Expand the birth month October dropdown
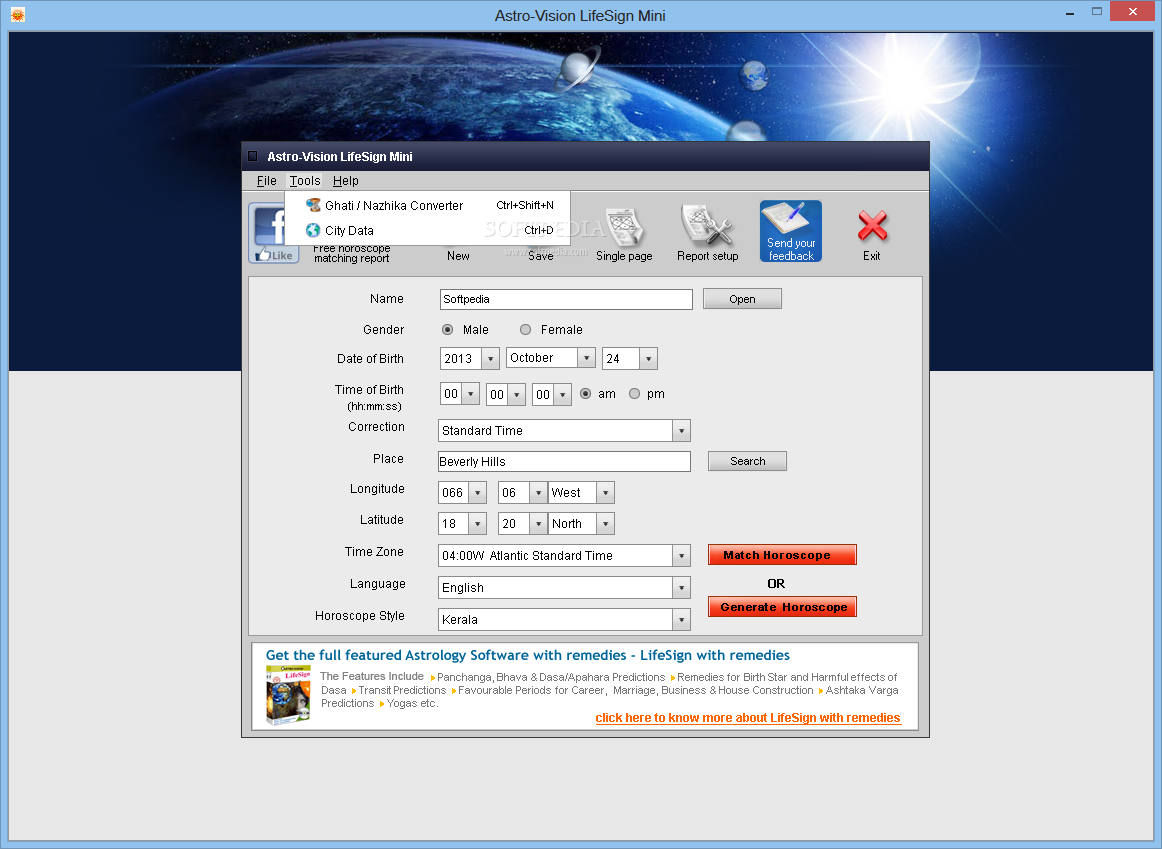The height and width of the screenshot is (849, 1162). [586, 358]
